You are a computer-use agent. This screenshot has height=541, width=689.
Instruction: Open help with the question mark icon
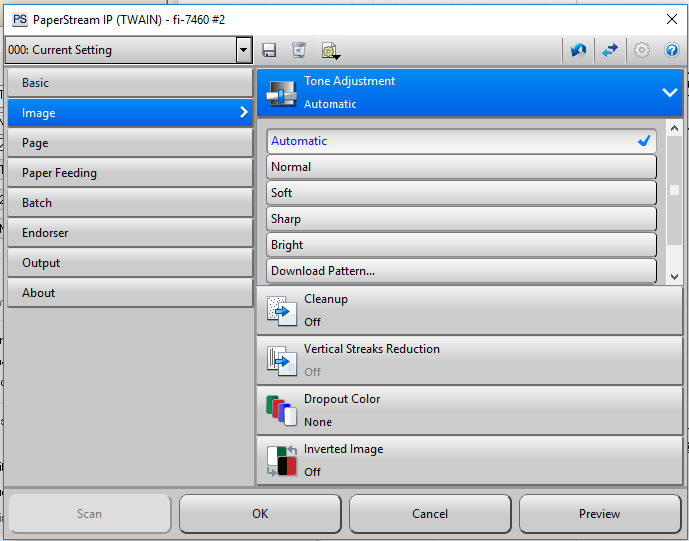click(x=671, y=50)
